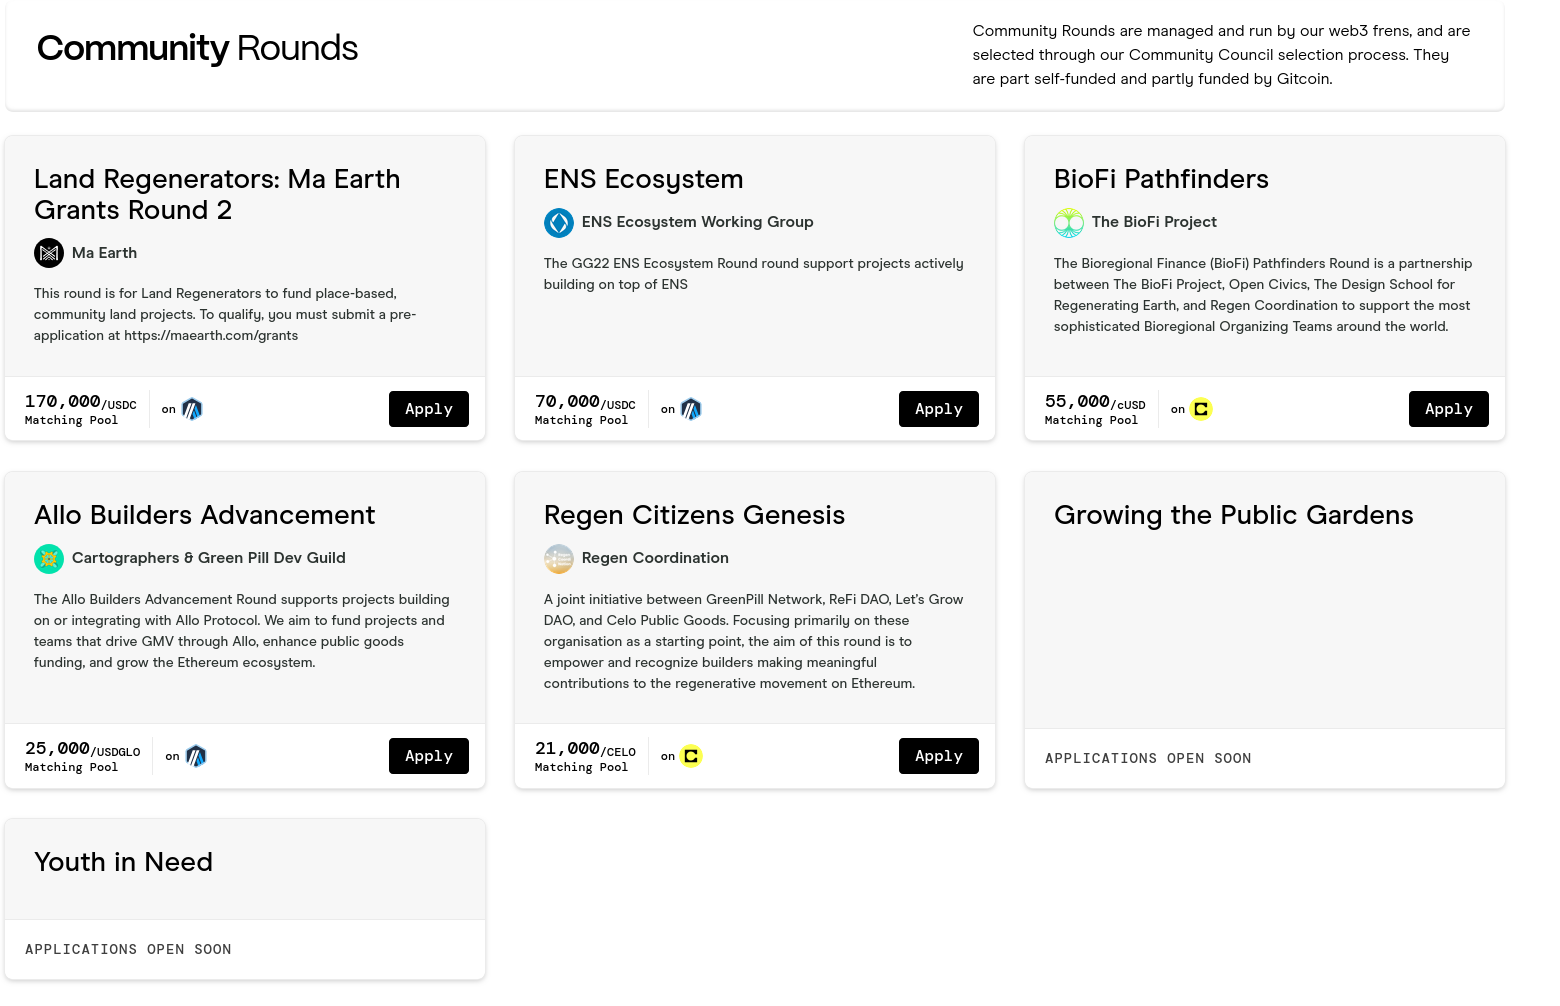
Task: Click the Ma Earth organization name
Action: tap(104, 253)
